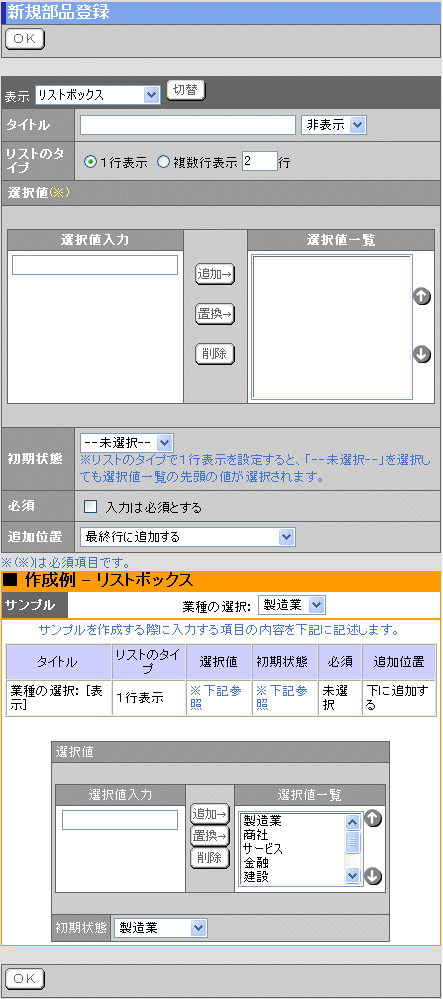Image resolution: width=443 pixels, height=999 pixels.
Task: Click the 置換→ button in main form
Action: coord(215,314)
